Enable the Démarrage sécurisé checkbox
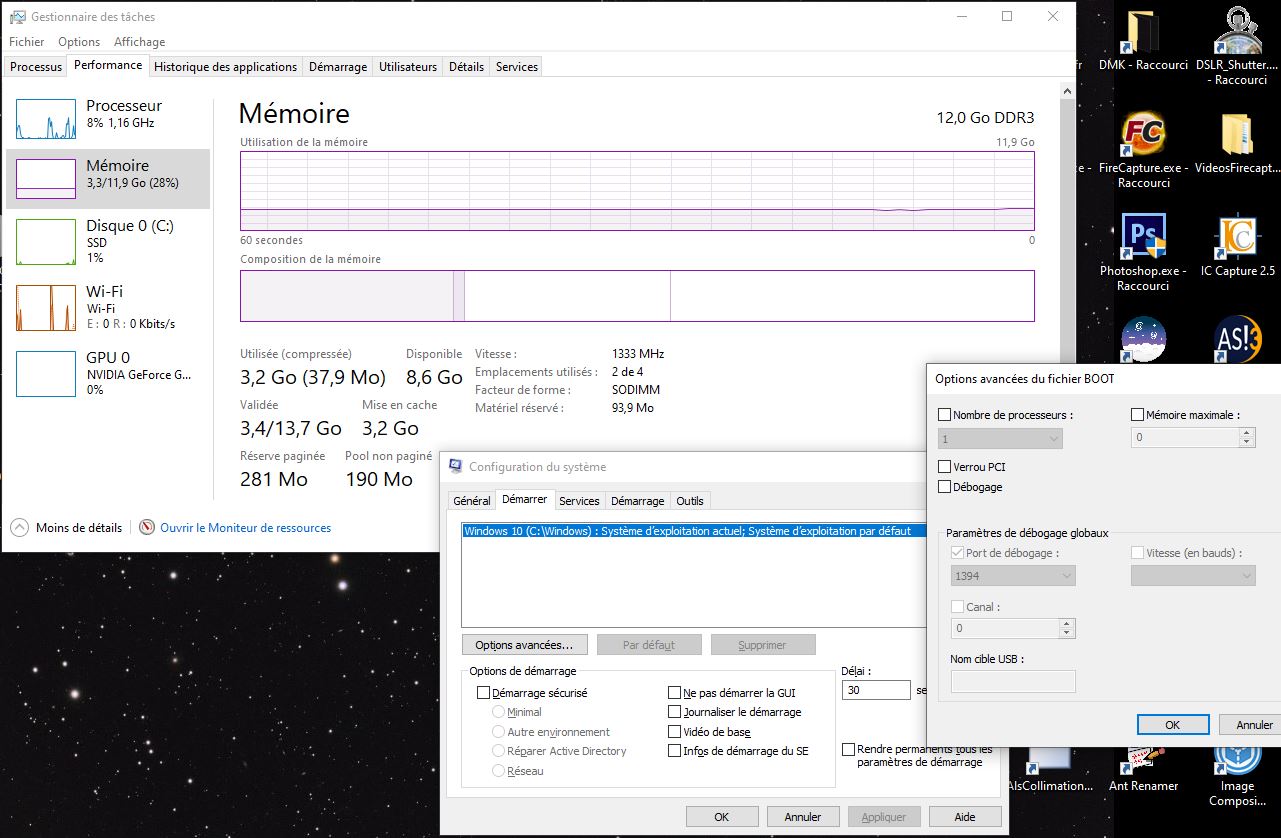This screenshot has height=838, width=1281. [484, 692]
